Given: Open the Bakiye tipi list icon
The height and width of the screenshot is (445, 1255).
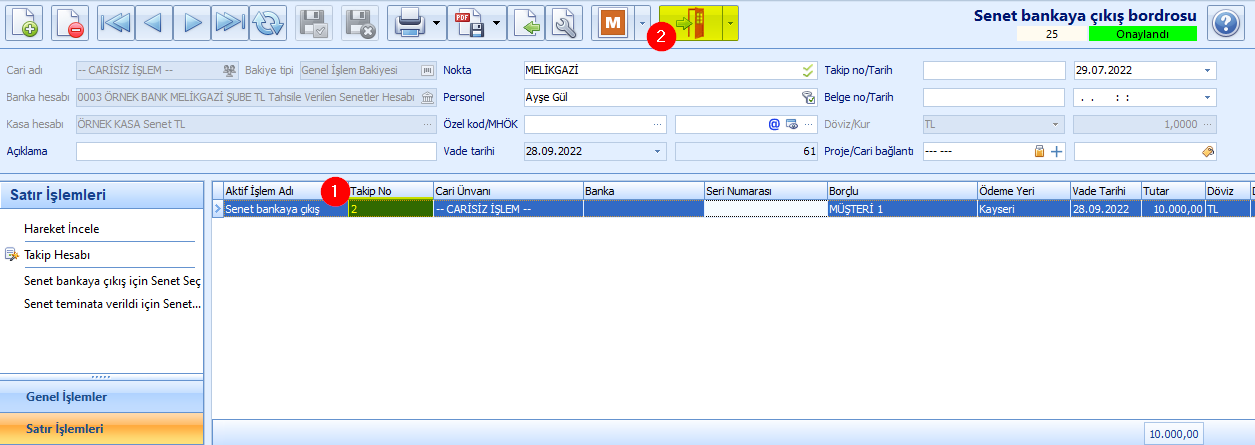Looking at the screenshot, I should (x=428, y=70).
